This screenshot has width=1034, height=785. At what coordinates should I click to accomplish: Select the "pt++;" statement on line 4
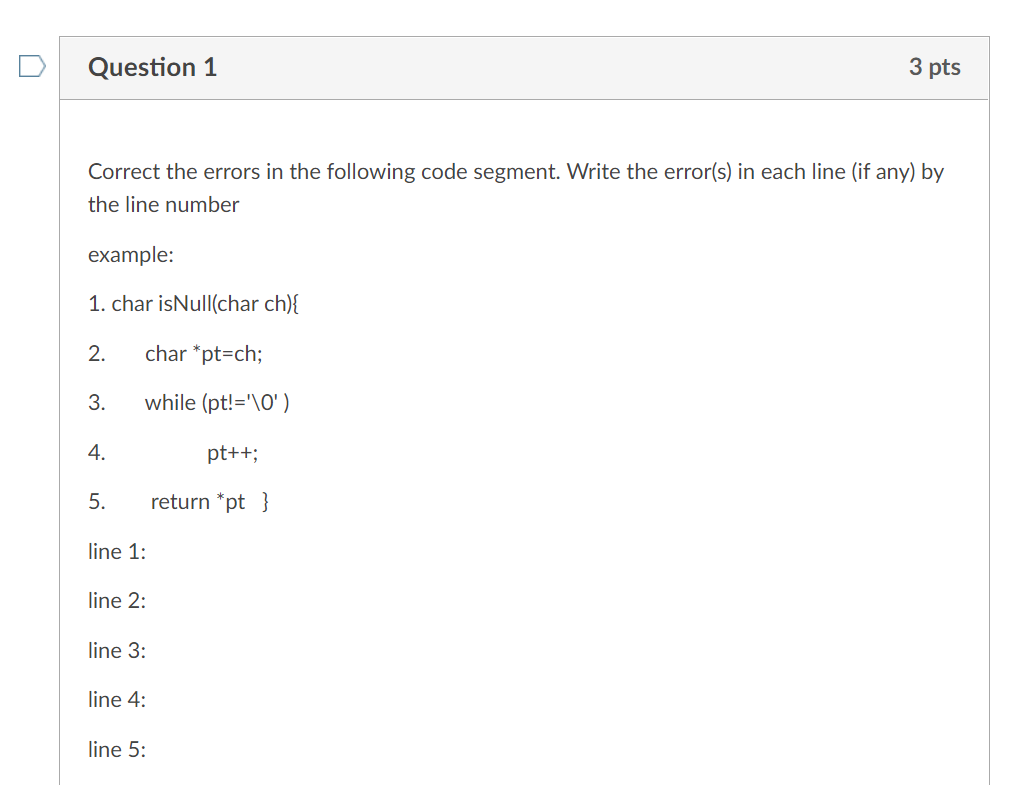coord(233,452)
